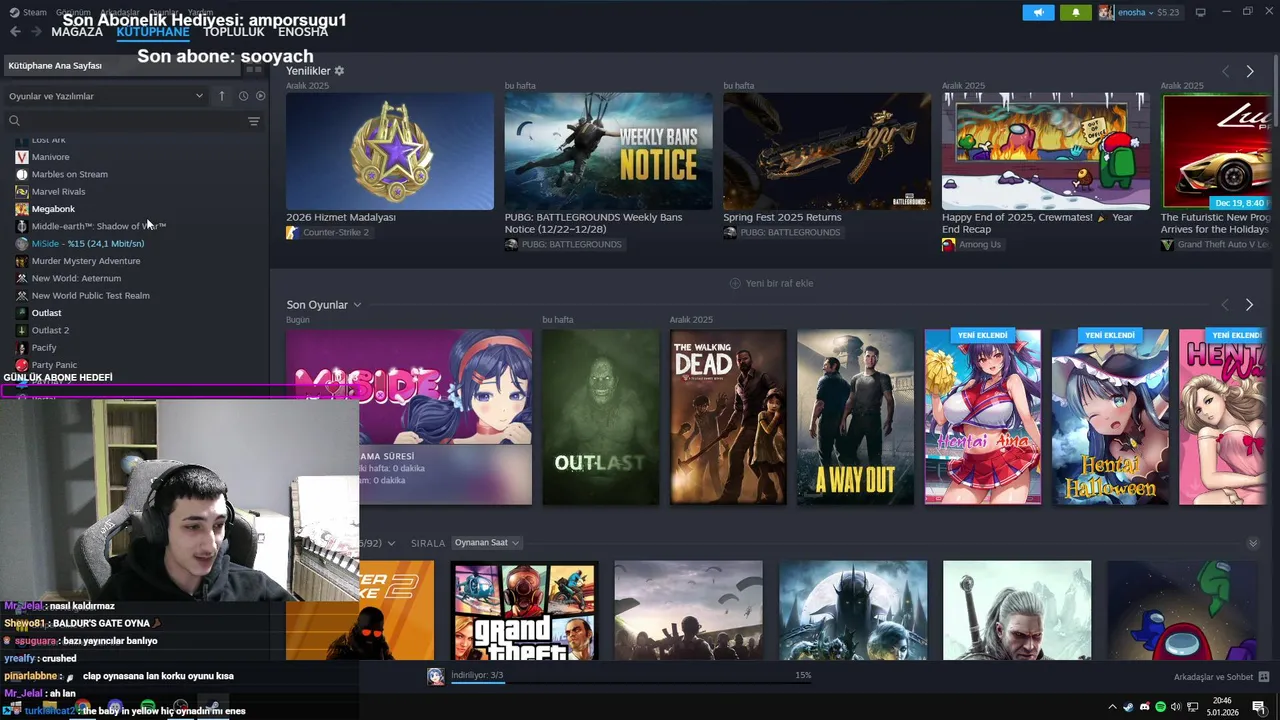This screenshot has width=1280, height=720.
Task: Select New World Public Test Realm
Action: point(90,296)
